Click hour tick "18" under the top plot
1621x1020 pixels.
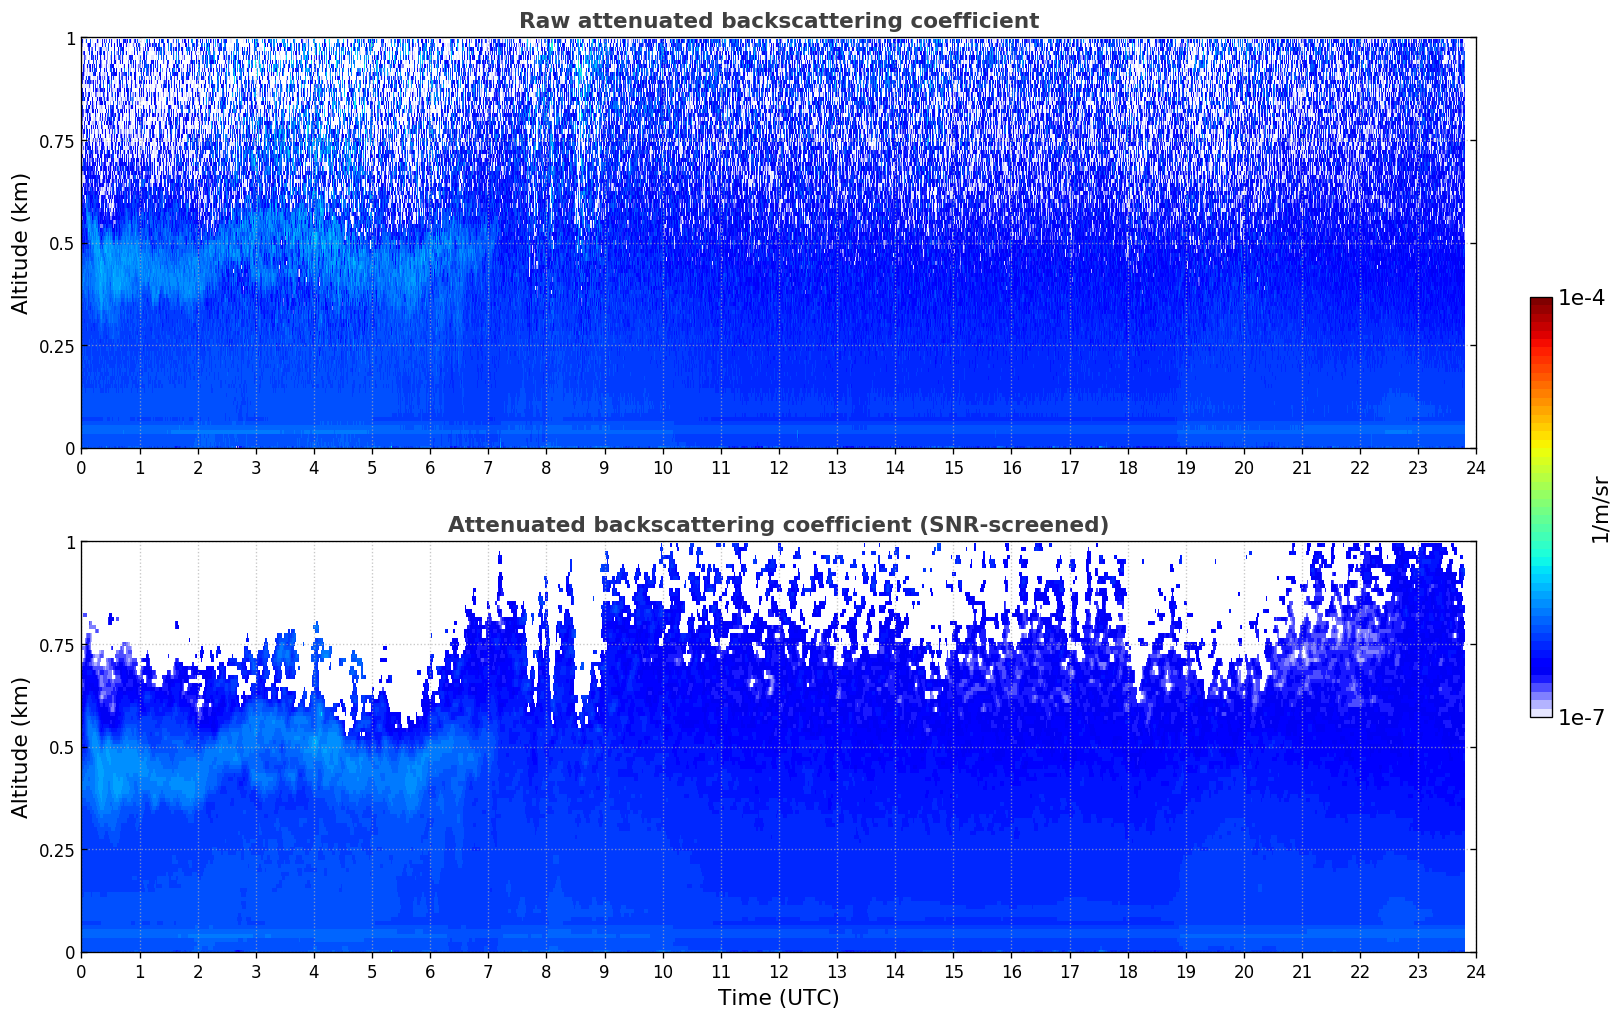[1128, 467]
